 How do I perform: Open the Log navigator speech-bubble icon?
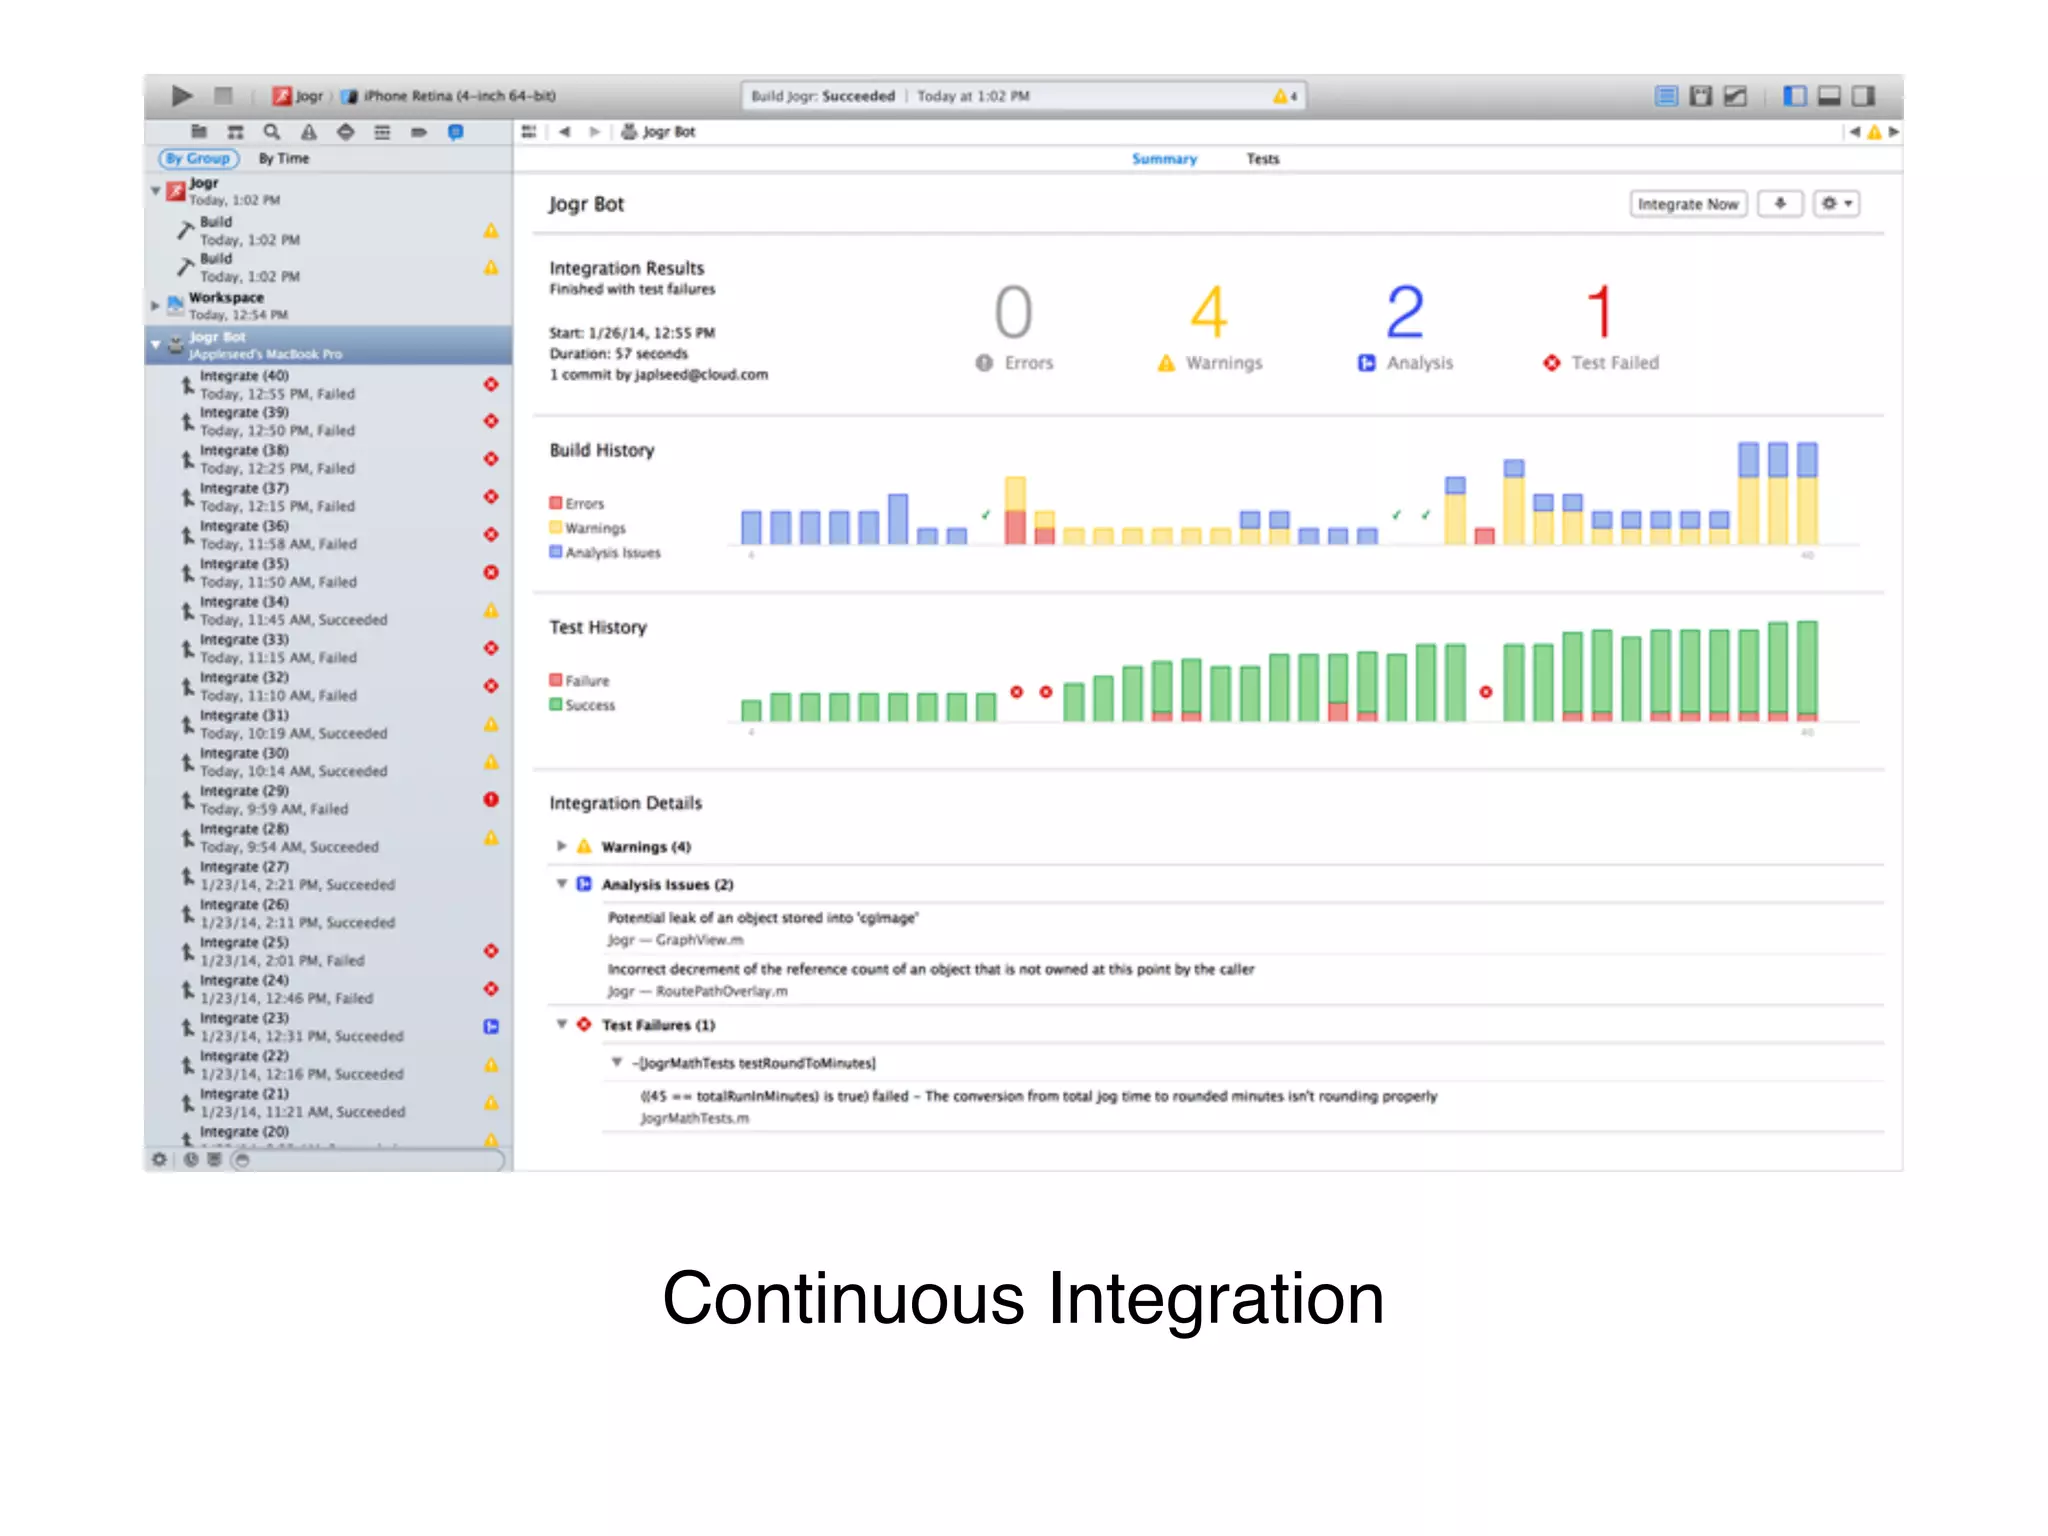click(455, 132)
